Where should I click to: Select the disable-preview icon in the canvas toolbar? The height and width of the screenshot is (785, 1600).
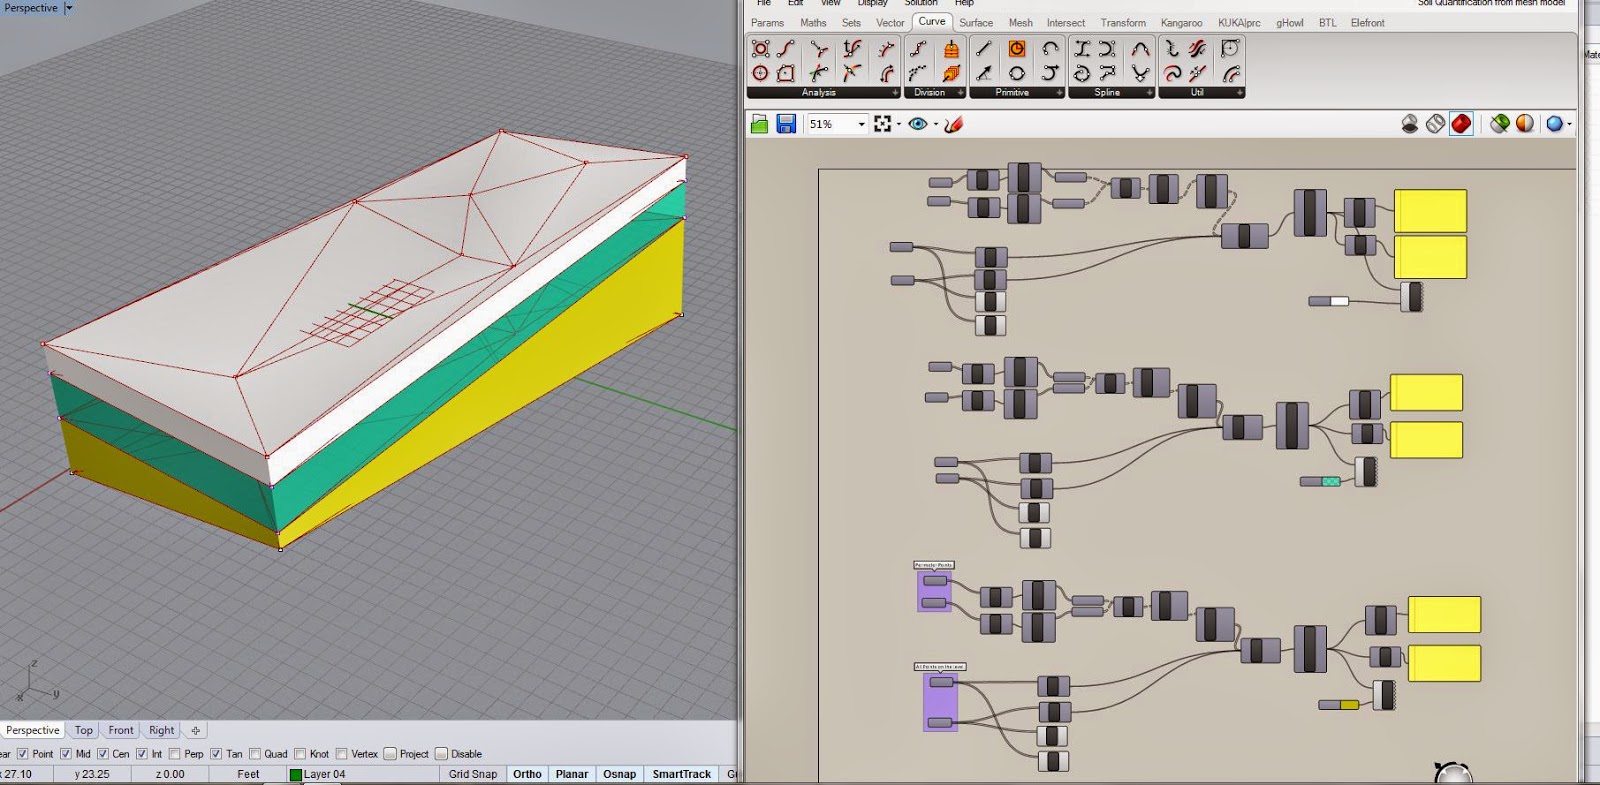coord(1410,124)
